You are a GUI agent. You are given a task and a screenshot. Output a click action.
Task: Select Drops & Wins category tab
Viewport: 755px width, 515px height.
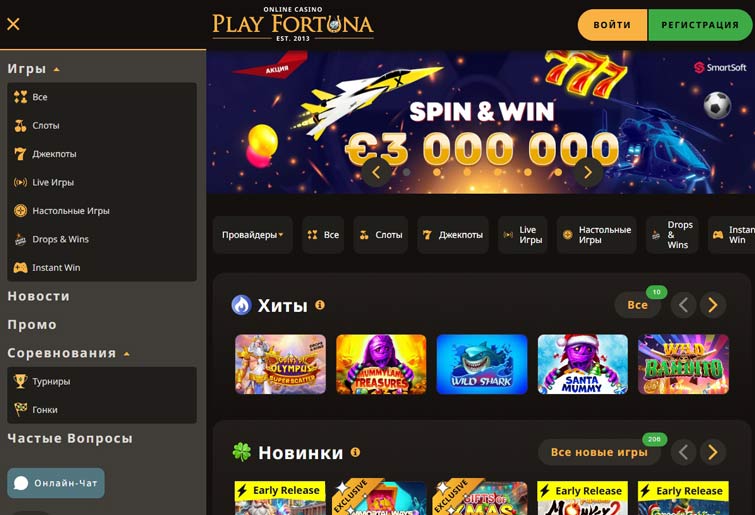[672, 235]
